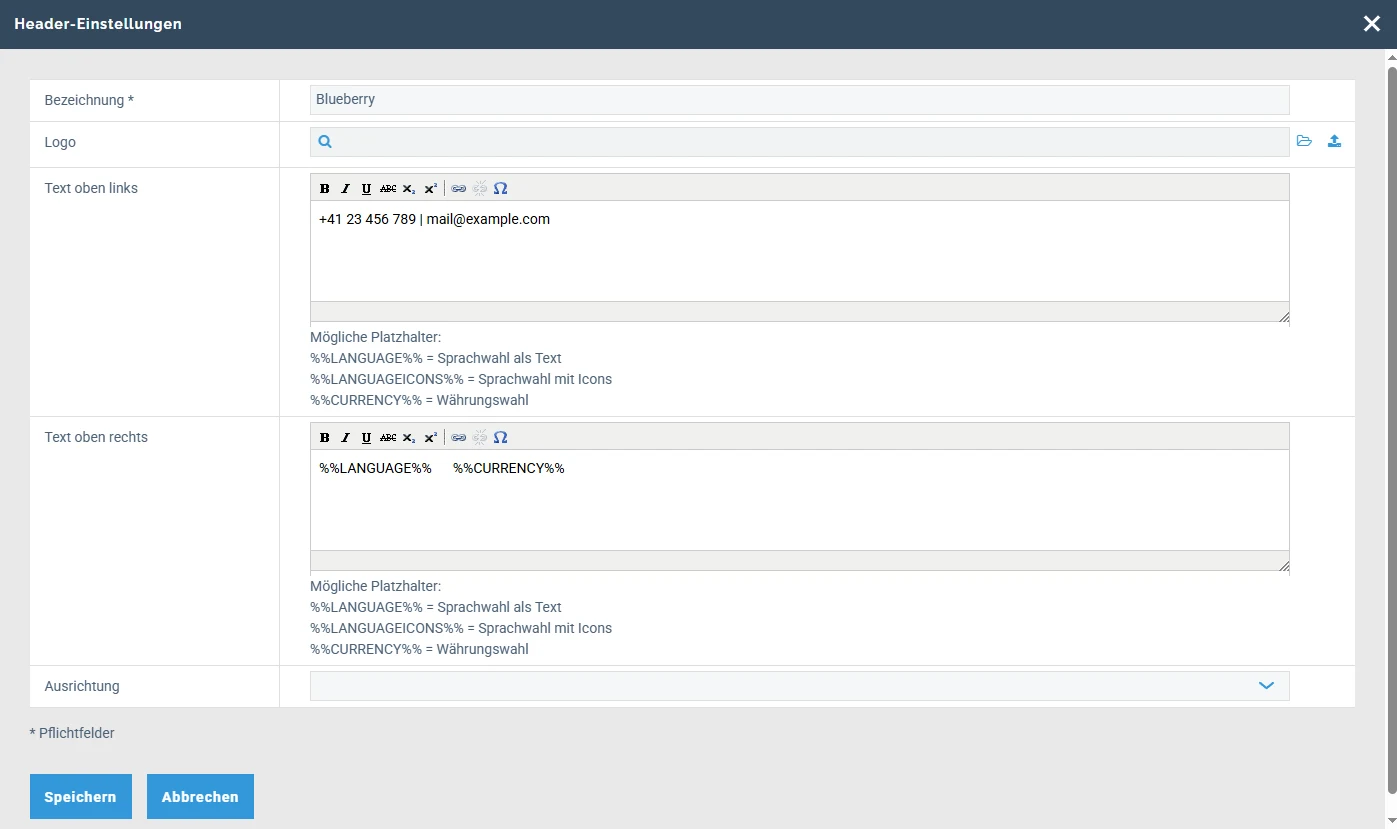Click Bold in the 'Text oben links' toolbar
1397x829 pixels.
pos(324,188)
